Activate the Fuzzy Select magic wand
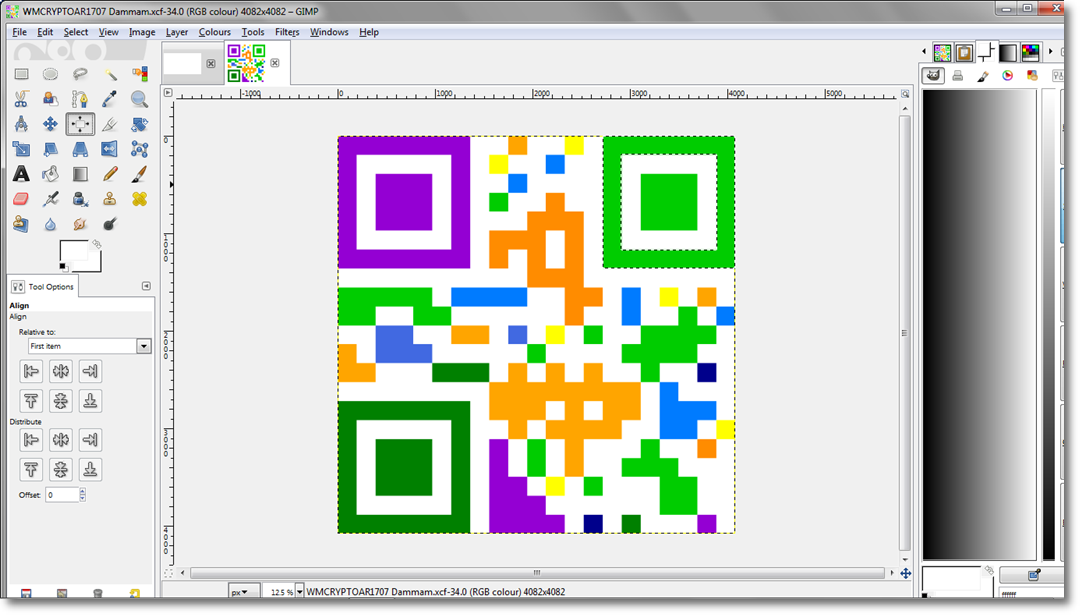Viewport: 1080px width, 615px height. (110, 74)
